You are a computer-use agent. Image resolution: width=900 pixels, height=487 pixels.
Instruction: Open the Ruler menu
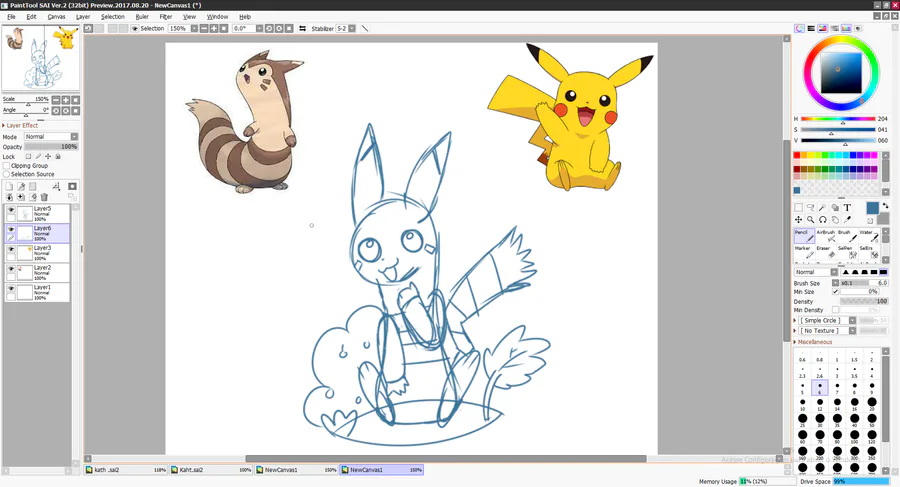pyautogui.click(x=142, y=17)
